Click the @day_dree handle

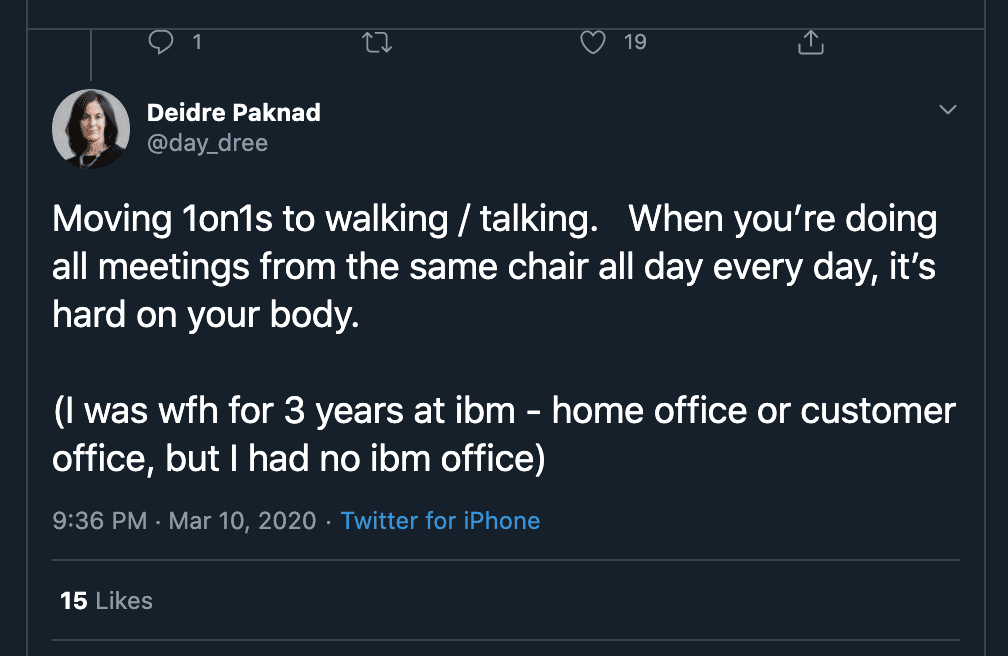click(x=207, y=143)
